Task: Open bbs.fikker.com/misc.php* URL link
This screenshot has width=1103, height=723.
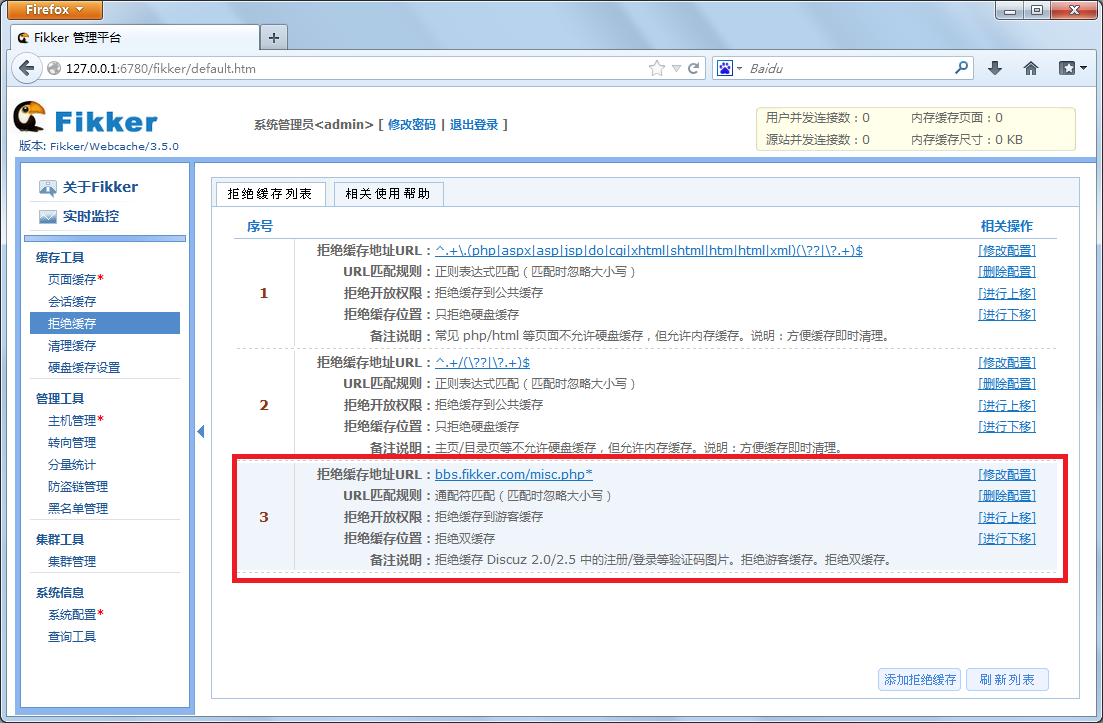Action: pyautogui.click(x=514, y=474)
